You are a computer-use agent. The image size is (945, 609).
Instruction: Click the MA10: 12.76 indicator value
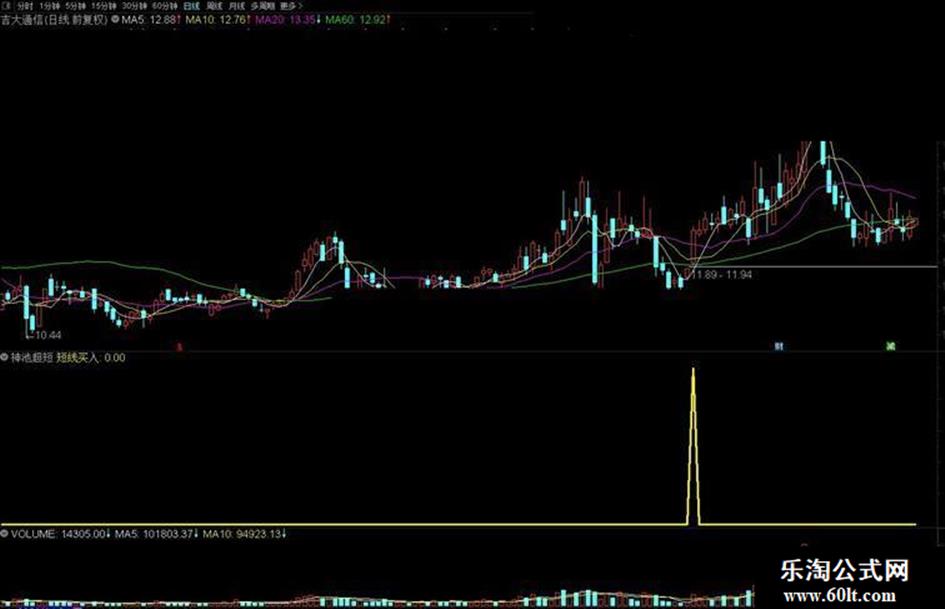tap(218, 19)
